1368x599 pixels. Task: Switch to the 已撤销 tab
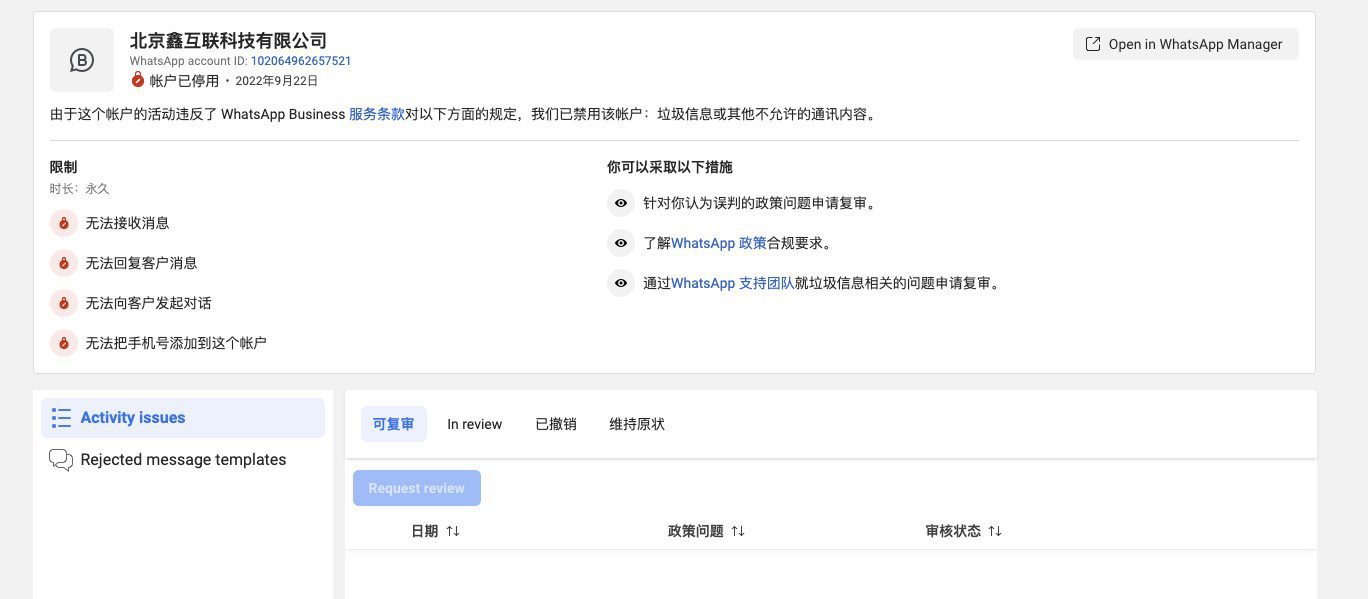(556, 424)
